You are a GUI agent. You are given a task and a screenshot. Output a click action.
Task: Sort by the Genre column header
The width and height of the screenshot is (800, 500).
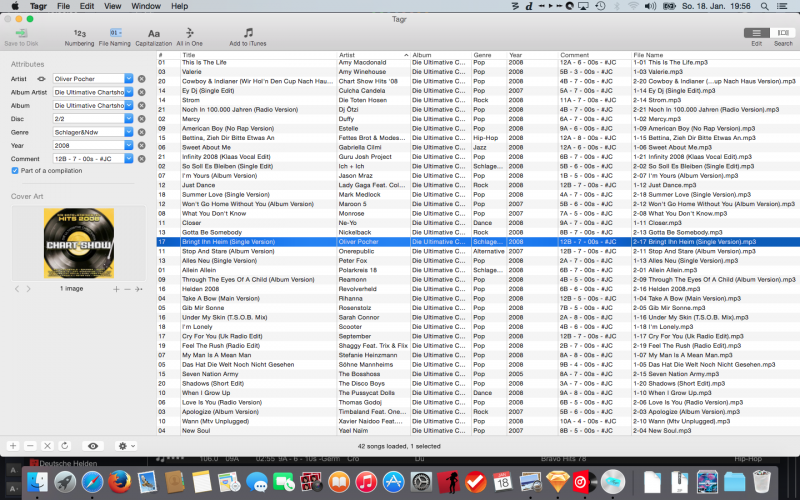coord(489,55)
